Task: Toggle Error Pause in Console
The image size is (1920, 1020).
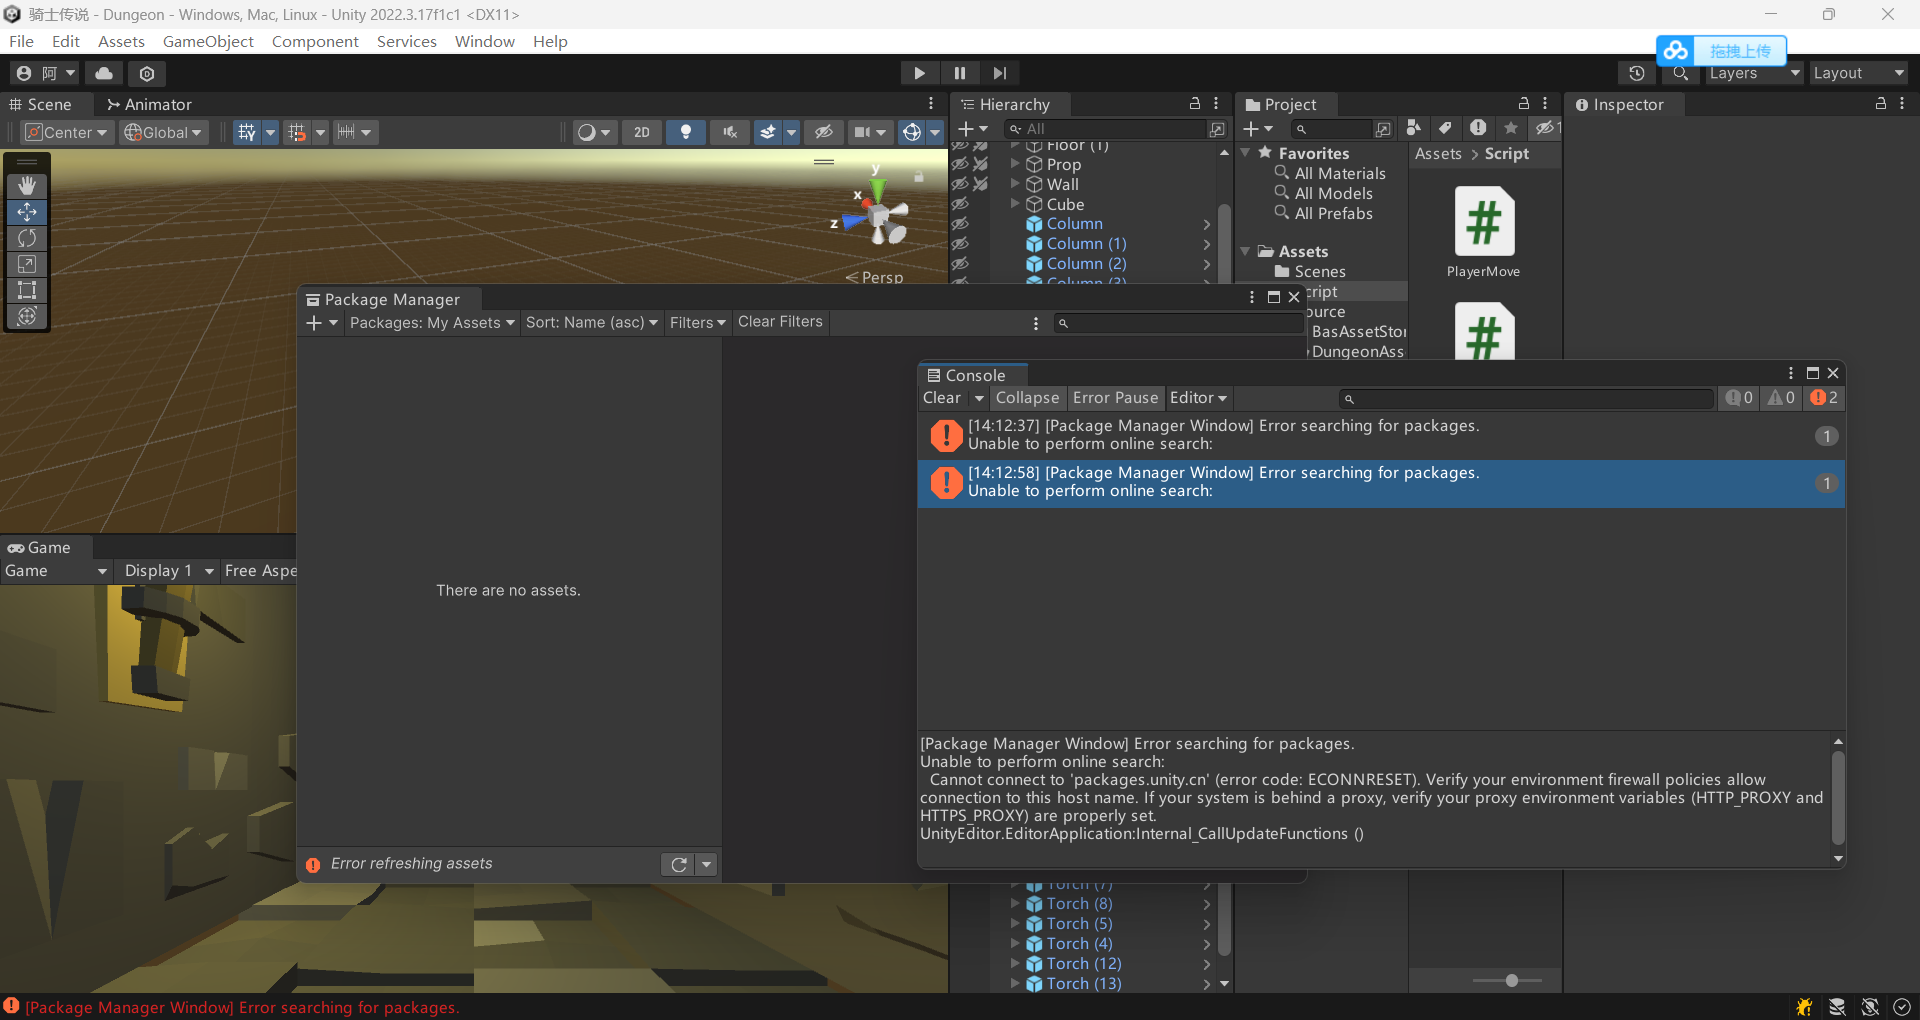Action: (1115, 398)
